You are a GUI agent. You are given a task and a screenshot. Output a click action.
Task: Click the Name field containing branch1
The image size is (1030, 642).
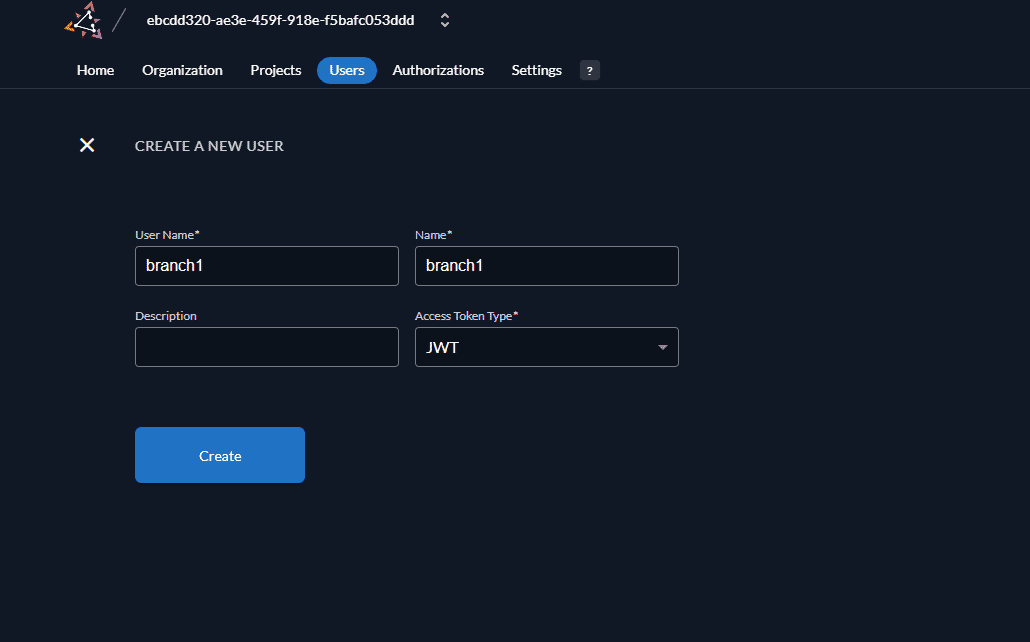coord(546,265)
